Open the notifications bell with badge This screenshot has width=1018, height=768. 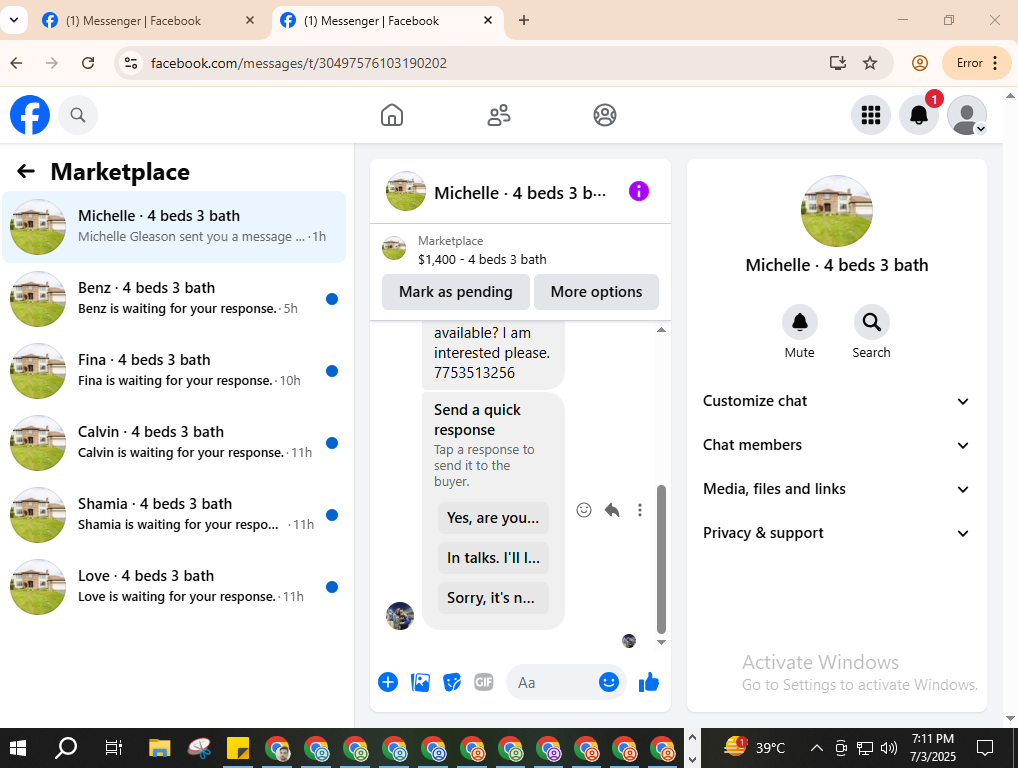[919, 115]
